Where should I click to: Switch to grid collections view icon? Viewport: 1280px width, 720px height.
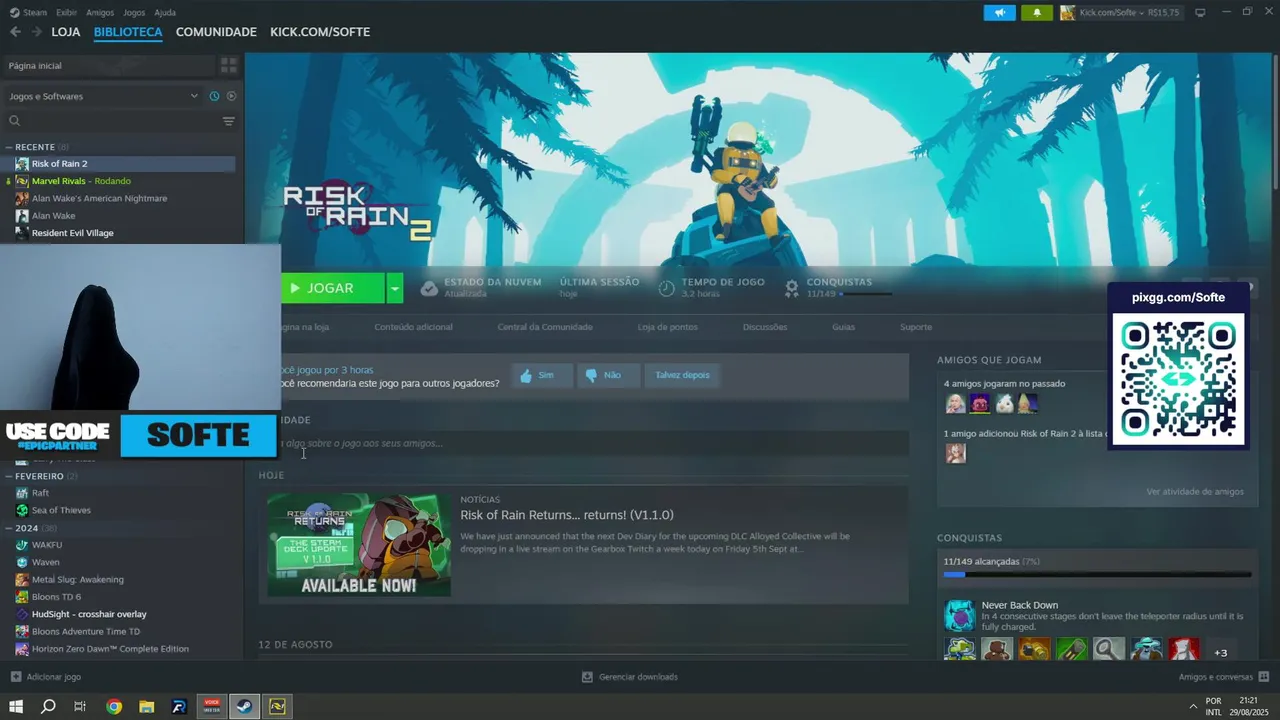tap(229, 65)
